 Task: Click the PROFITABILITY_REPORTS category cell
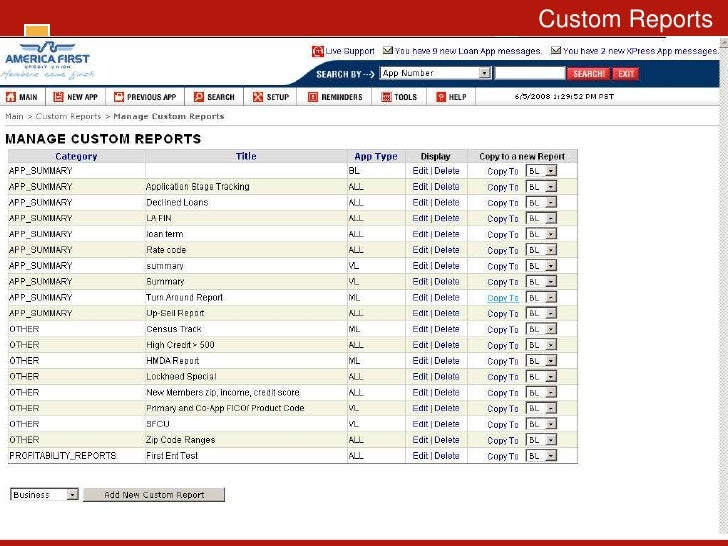coord(63,456)
